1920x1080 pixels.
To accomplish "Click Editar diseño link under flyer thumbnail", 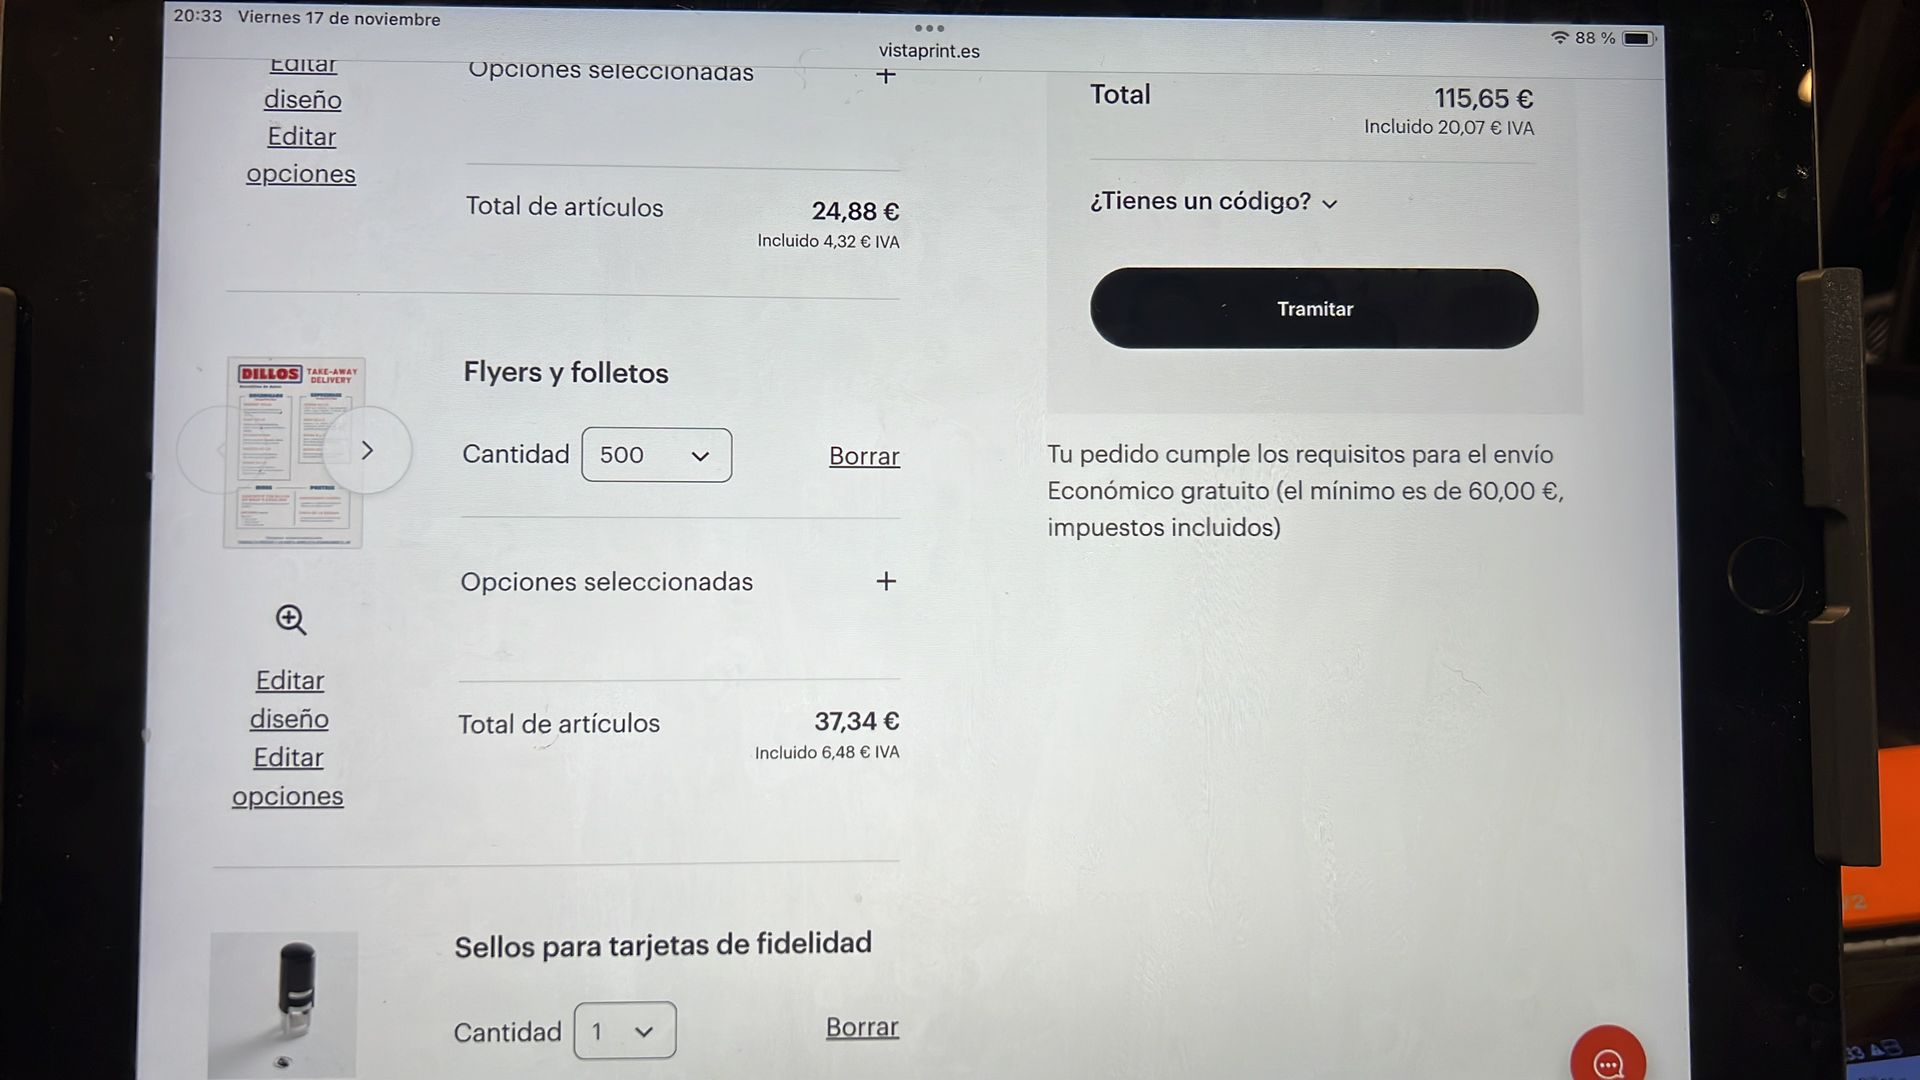I will click(289, 699).
